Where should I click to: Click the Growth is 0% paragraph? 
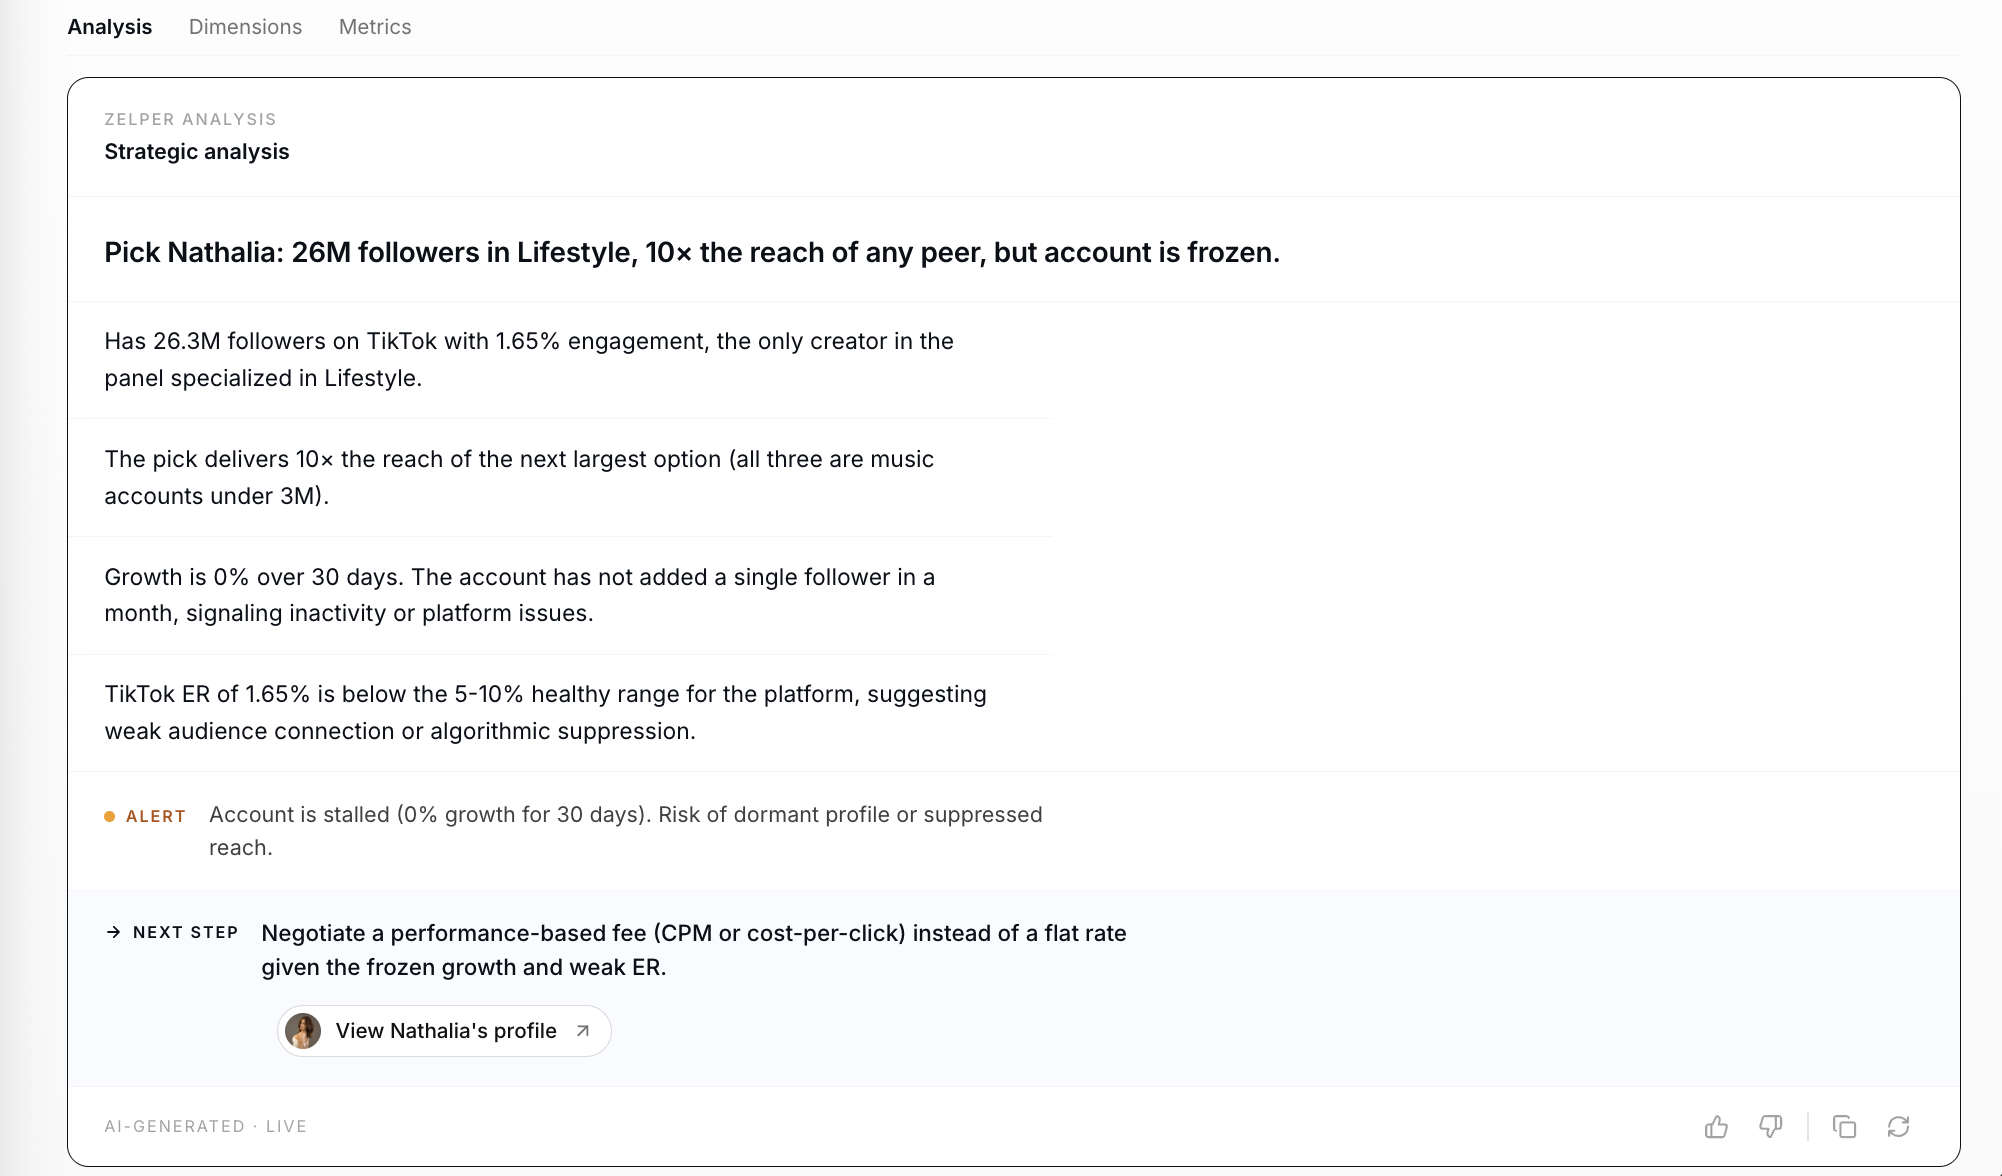[x=520, y=595]
